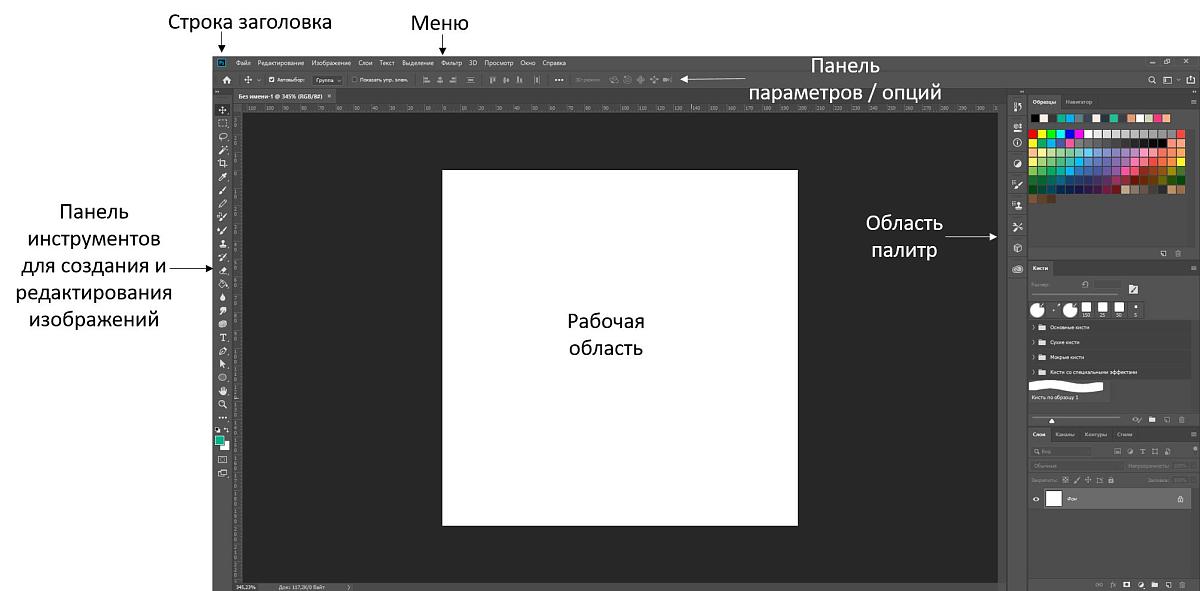Open the History panel icon in the dock
The width and height of the screenshot is (1200, 591).
(1018, 106)
